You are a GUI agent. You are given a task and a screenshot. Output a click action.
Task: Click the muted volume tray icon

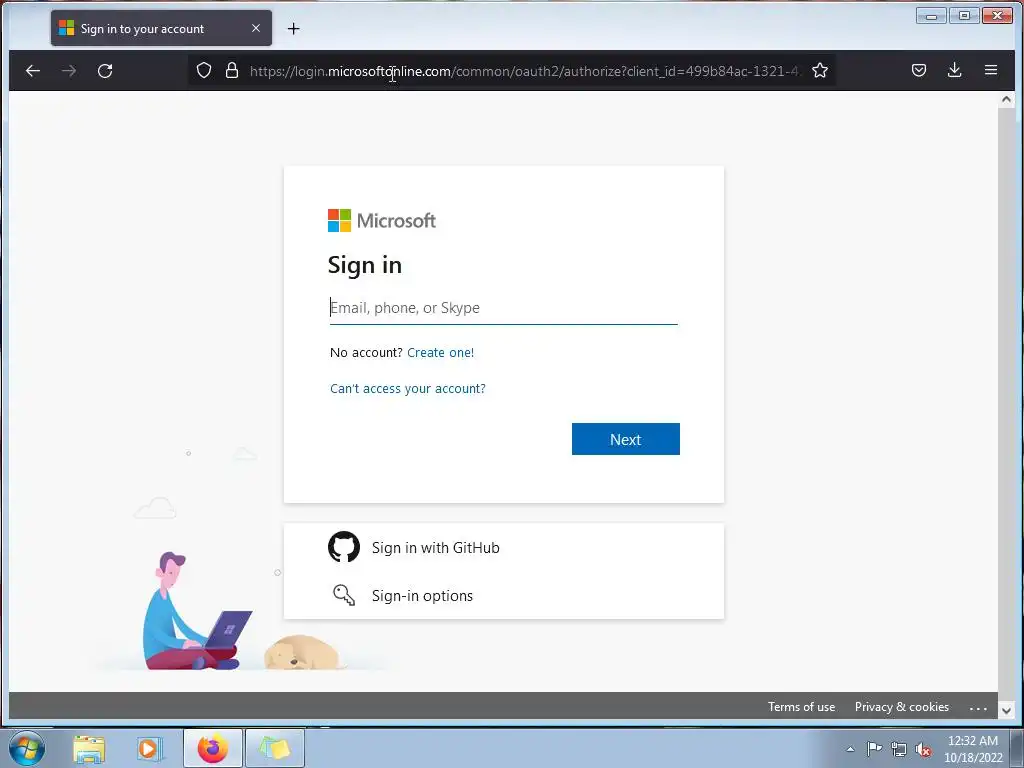(923, 749)
